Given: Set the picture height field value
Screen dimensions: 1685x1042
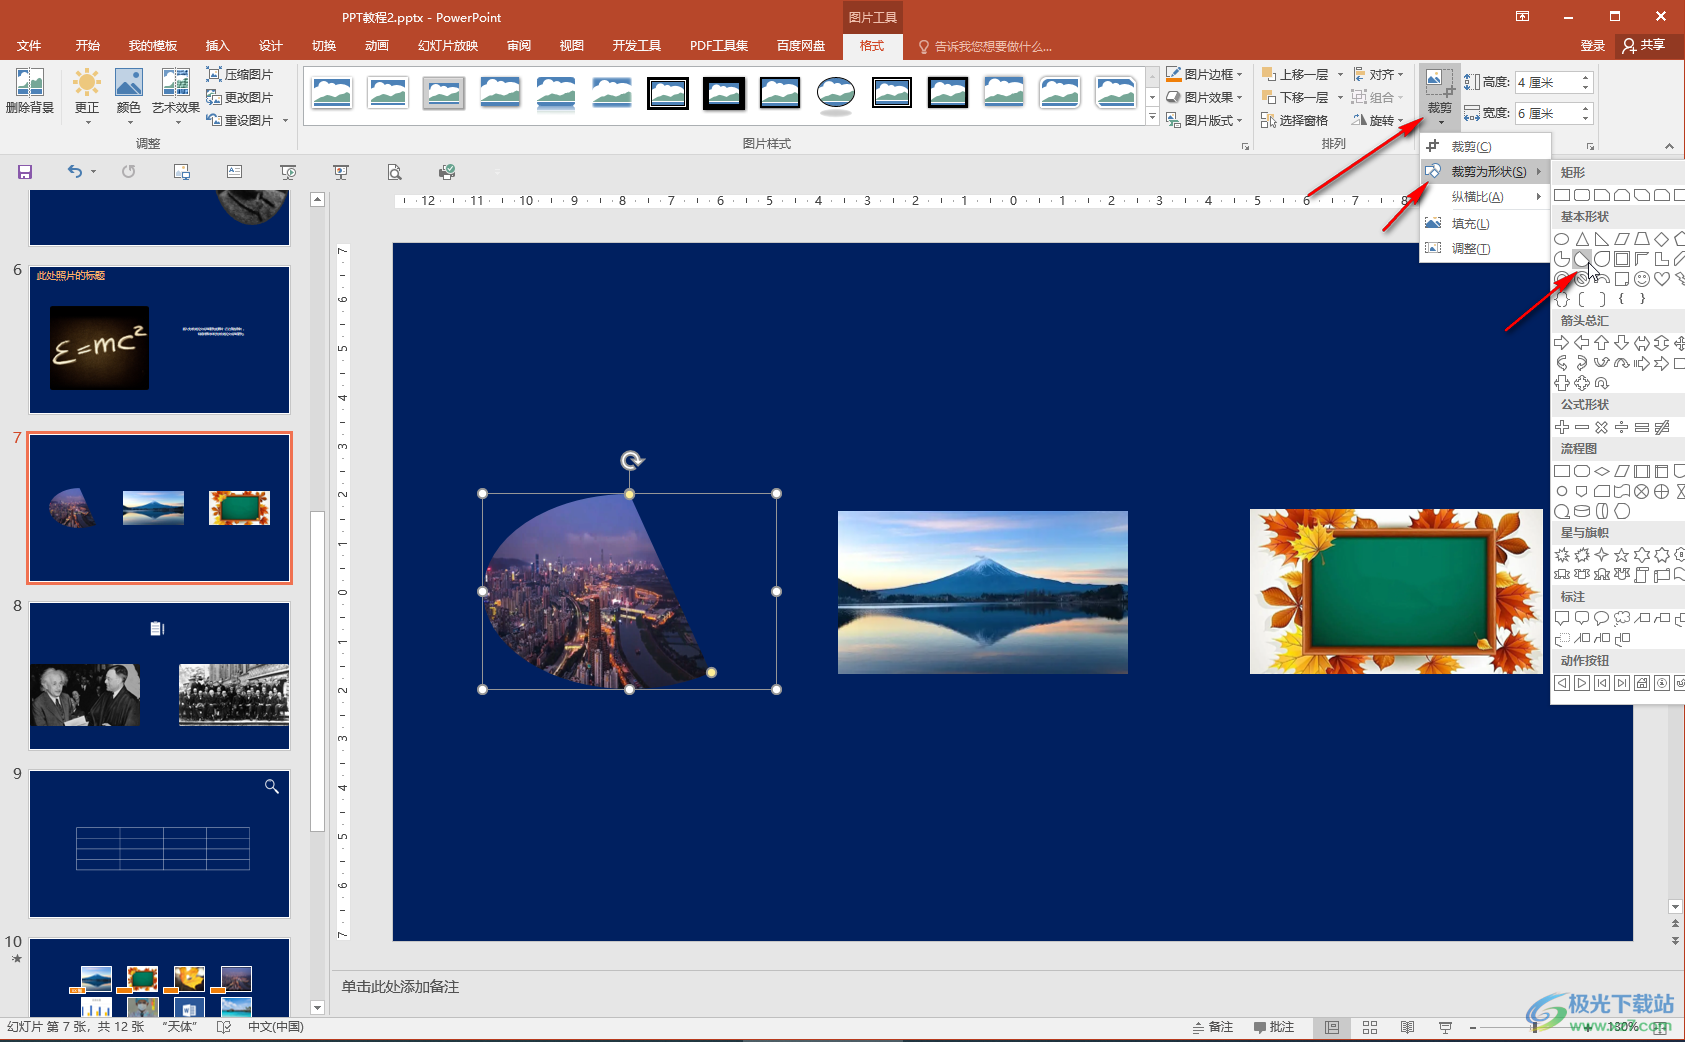Looking at the screenshot, I should tap(1546, 82).
